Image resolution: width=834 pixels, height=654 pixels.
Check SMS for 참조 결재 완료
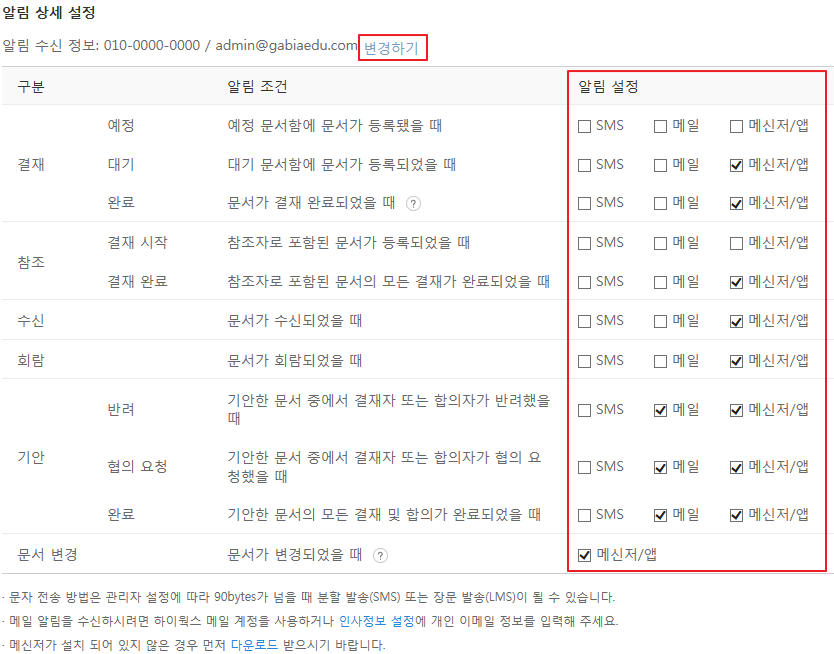(x=584, y=282)
